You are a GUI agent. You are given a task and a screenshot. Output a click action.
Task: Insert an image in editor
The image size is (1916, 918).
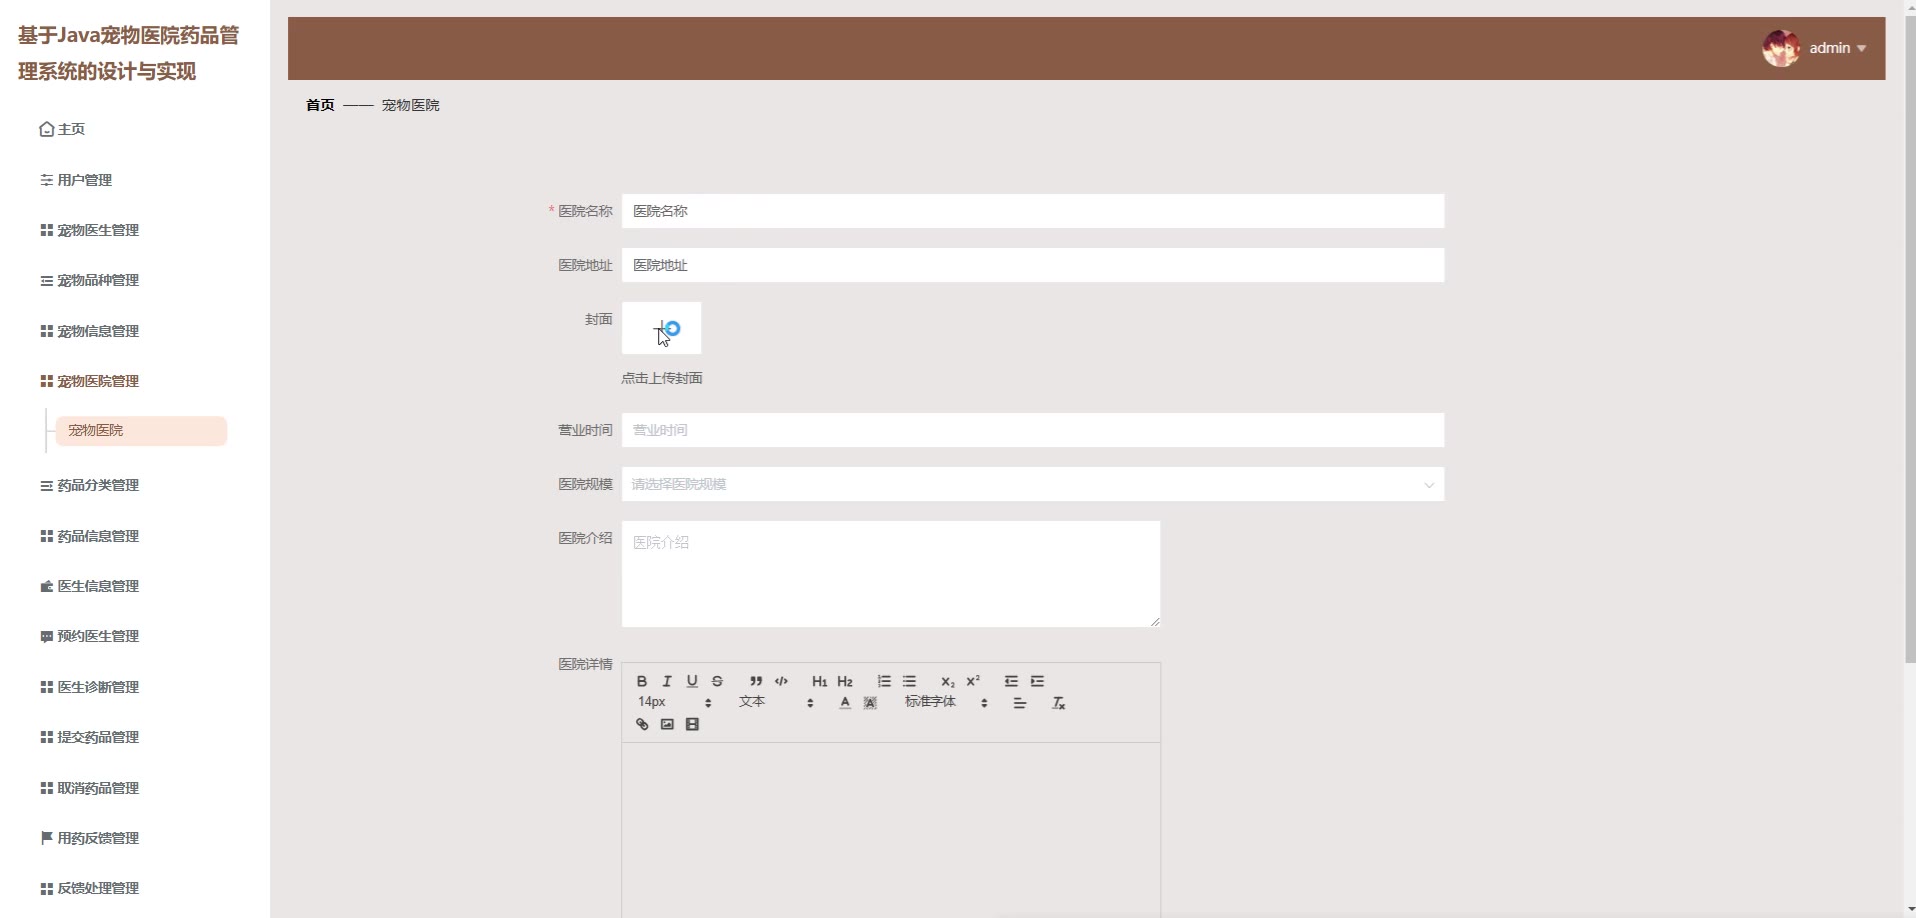[667, 724]
